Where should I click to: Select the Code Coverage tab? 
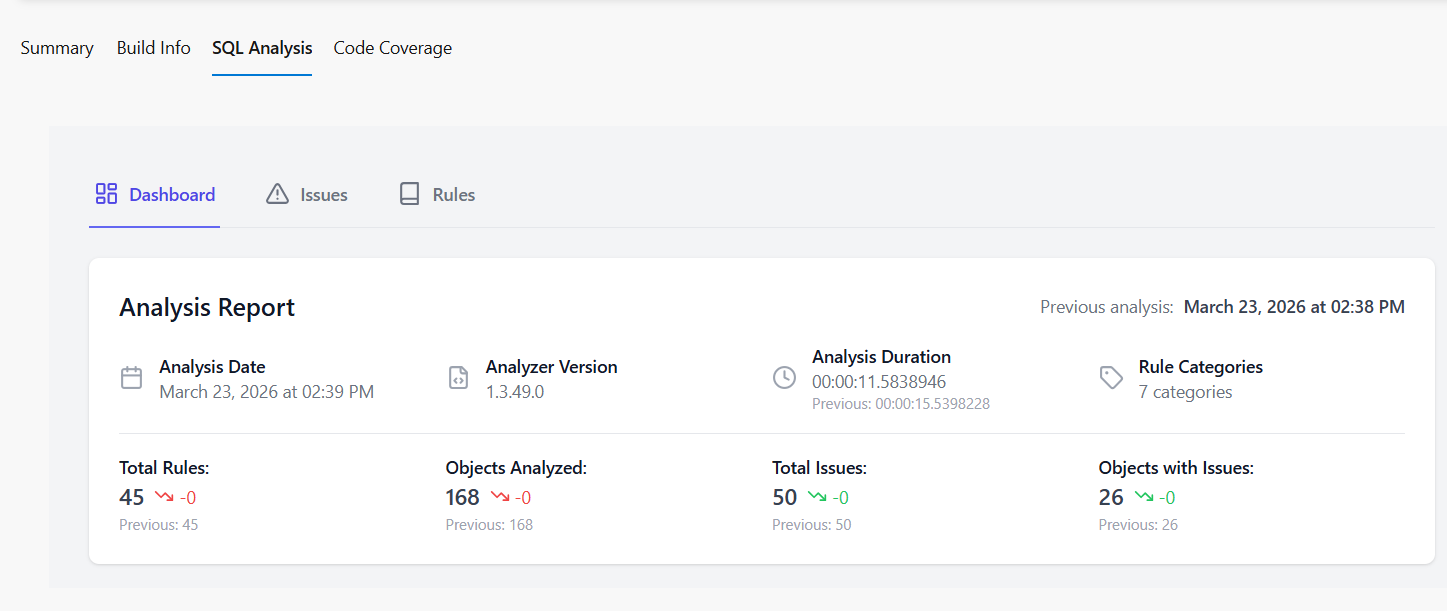392,47
